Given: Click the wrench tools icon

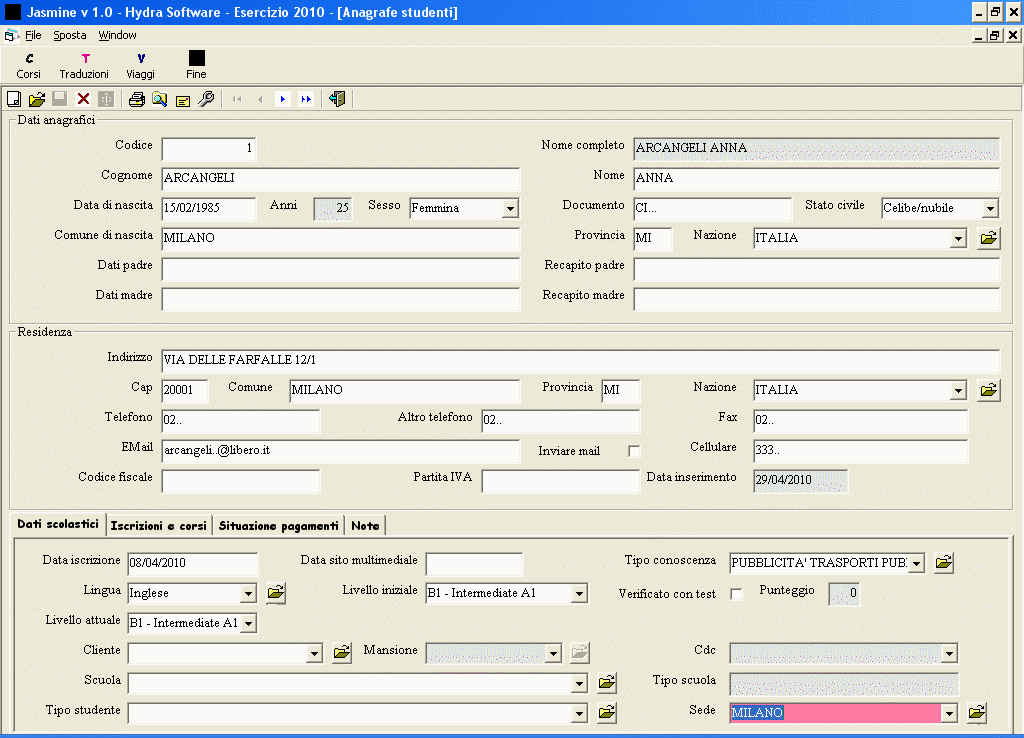Looking at the screenshot, I should (206, 99).
